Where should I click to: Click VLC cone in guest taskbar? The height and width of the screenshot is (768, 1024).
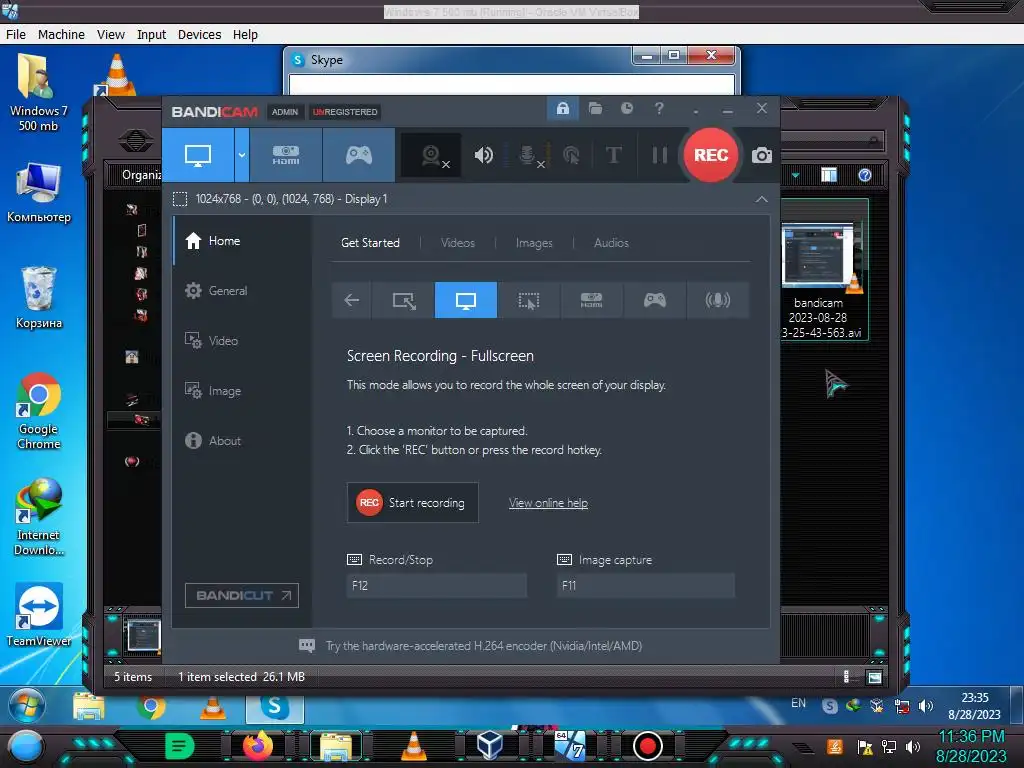tap(213, 707)
